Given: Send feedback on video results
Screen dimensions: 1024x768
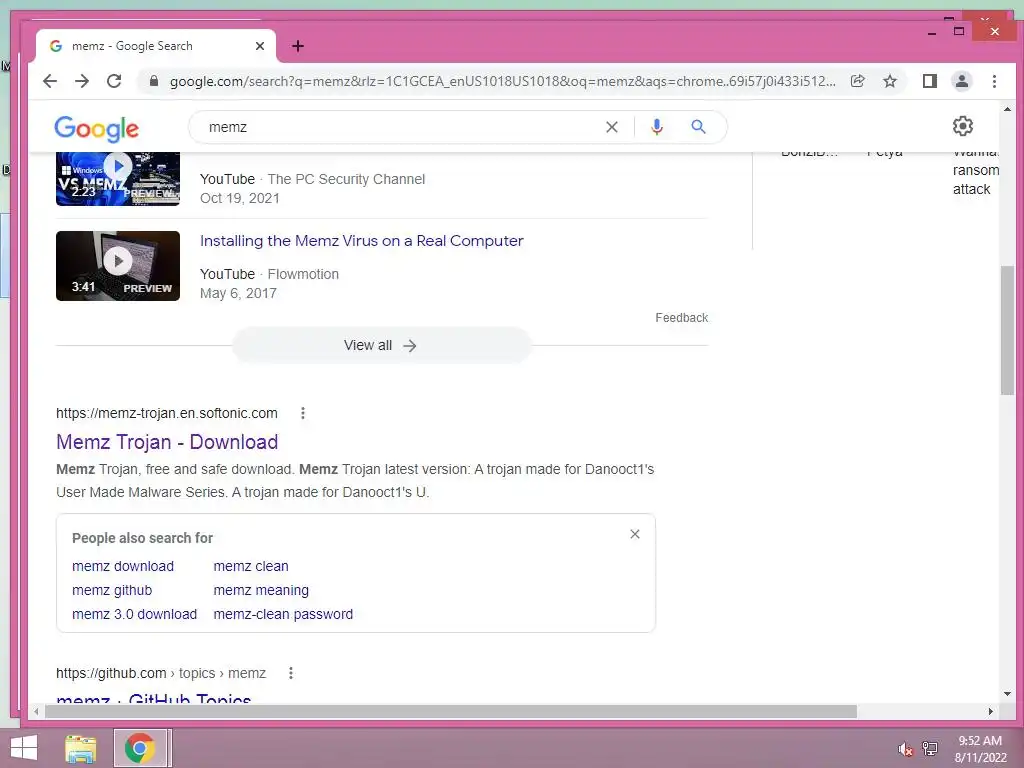Looking at the screenshot, I should [x=681, y=318].
